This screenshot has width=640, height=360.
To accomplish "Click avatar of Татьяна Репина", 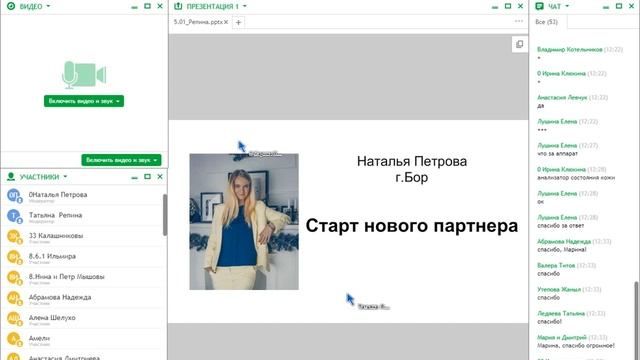I will tap(14, 216).
